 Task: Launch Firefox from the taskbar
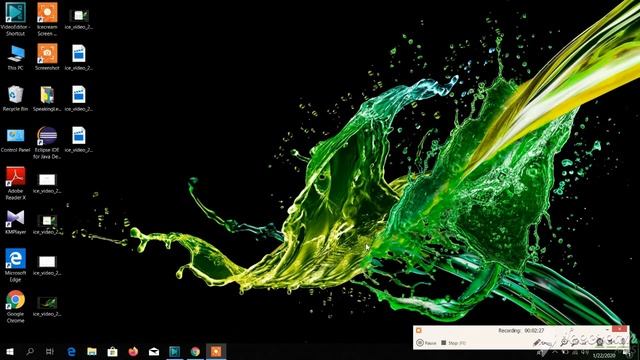click(x=133, y=351)
